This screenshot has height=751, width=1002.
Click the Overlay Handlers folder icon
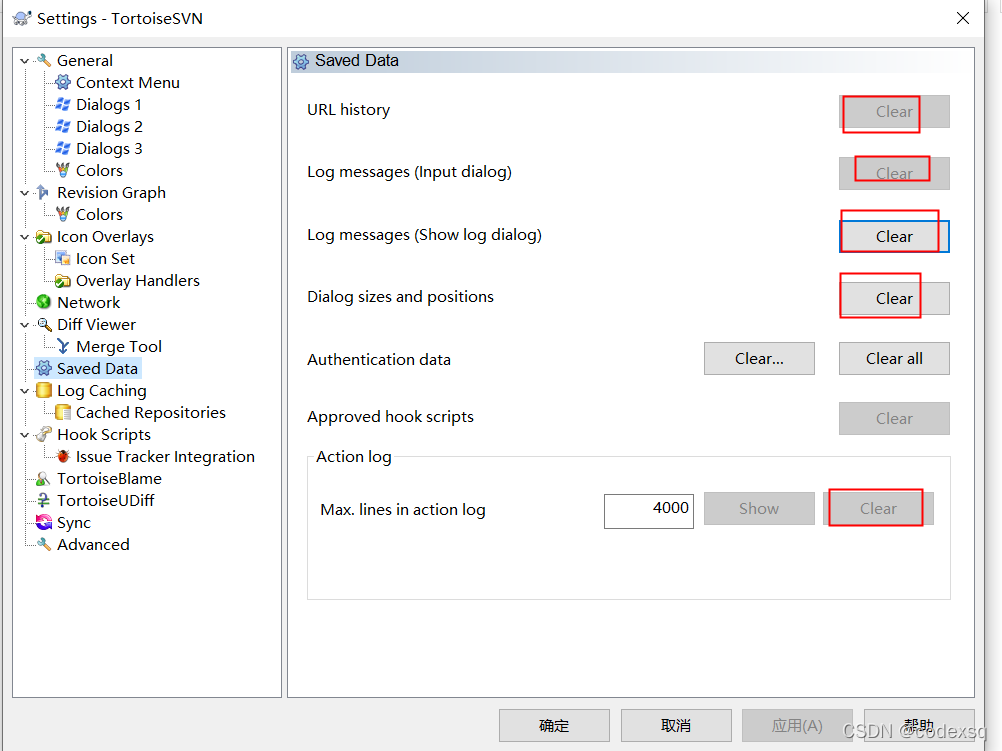(63, 281)
